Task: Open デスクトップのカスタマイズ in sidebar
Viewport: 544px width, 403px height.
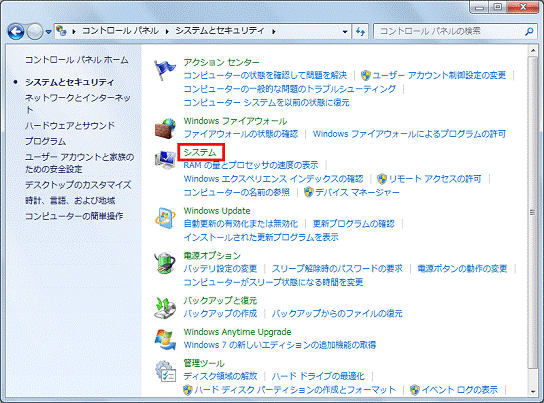Action: click(78, 185)
